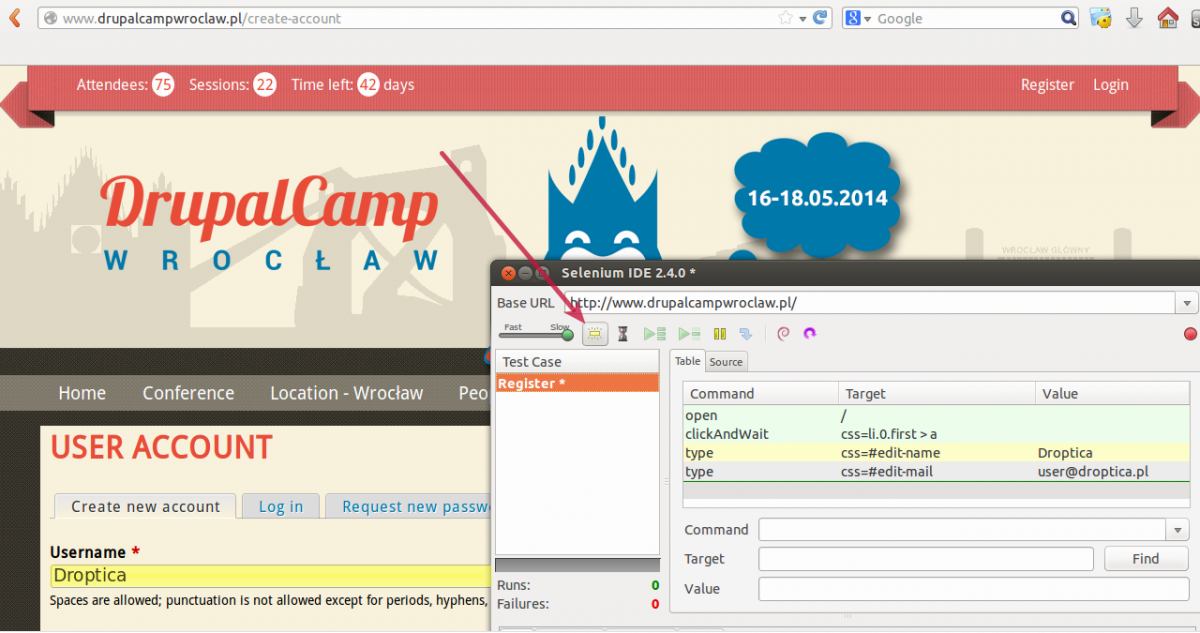
Task: Click the Command column header
Action: 761,394
